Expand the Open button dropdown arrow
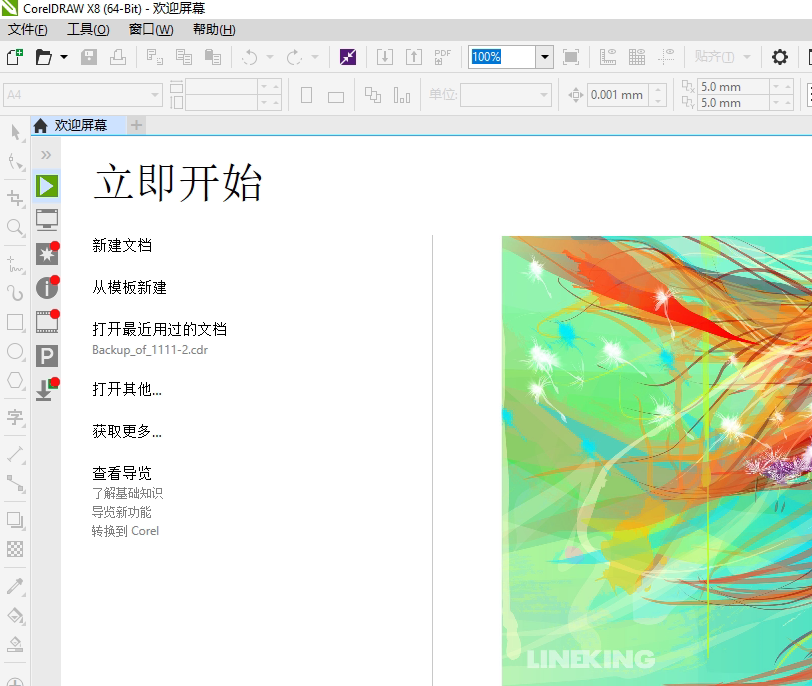Viewport: 812px width, 686px height. point(64,57)
